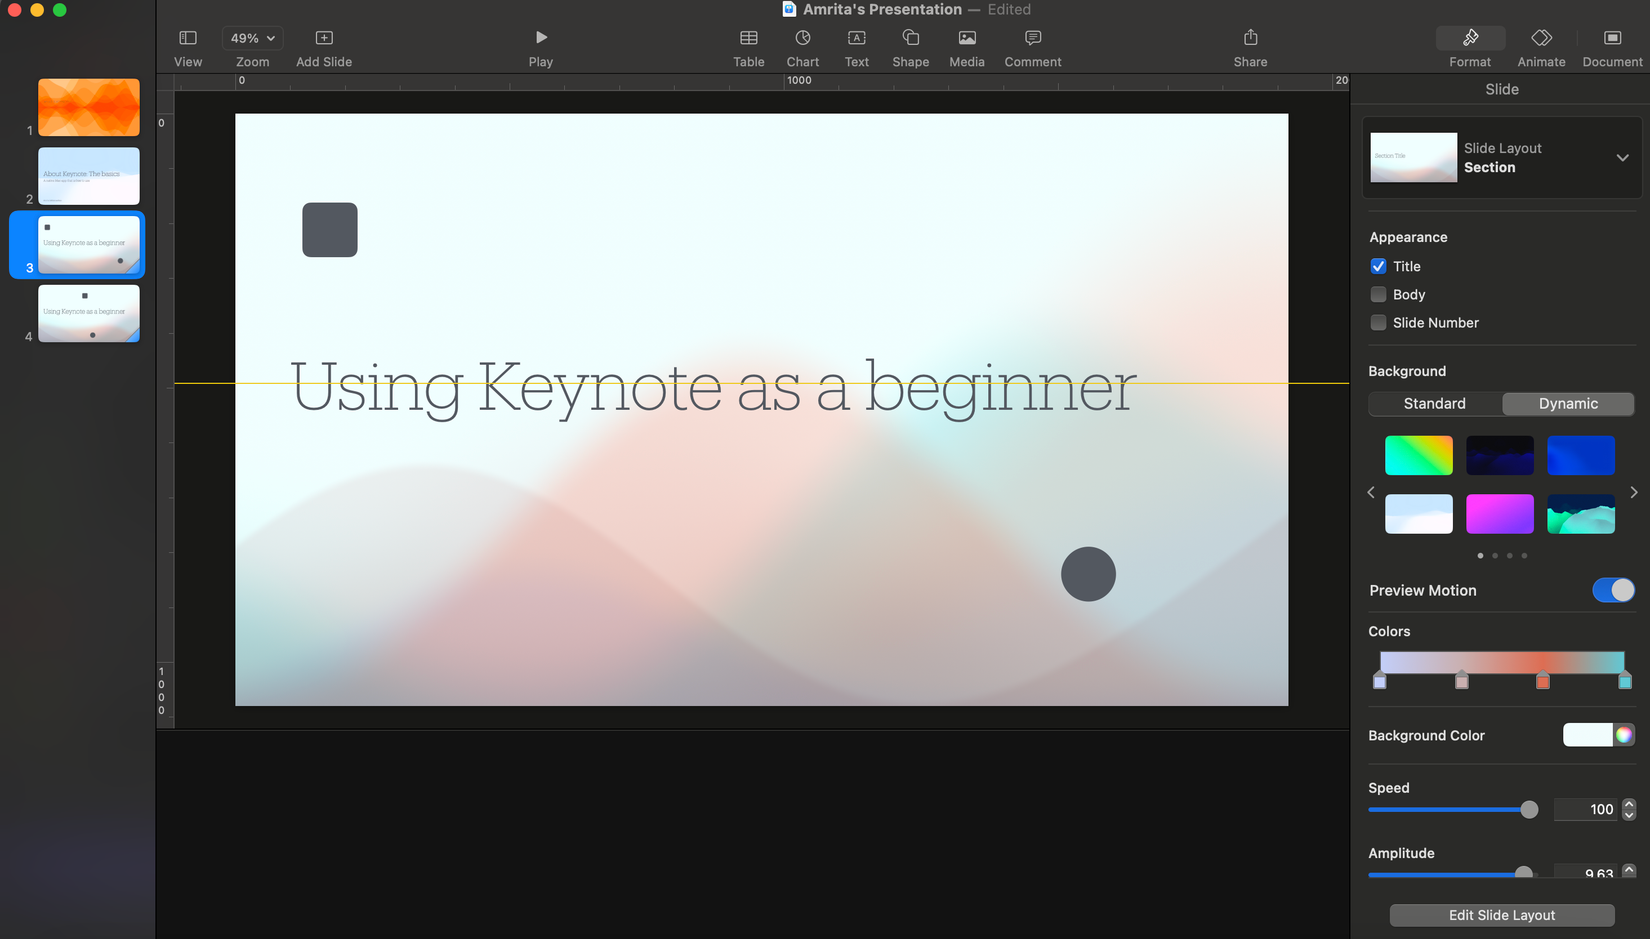Choose the magenta dynamic background

pos(1500,514)
